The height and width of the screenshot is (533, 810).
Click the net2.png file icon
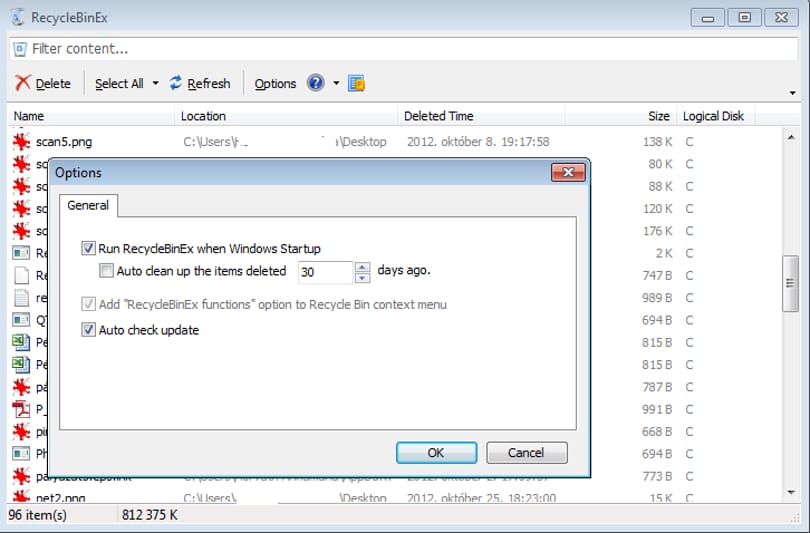21,497
